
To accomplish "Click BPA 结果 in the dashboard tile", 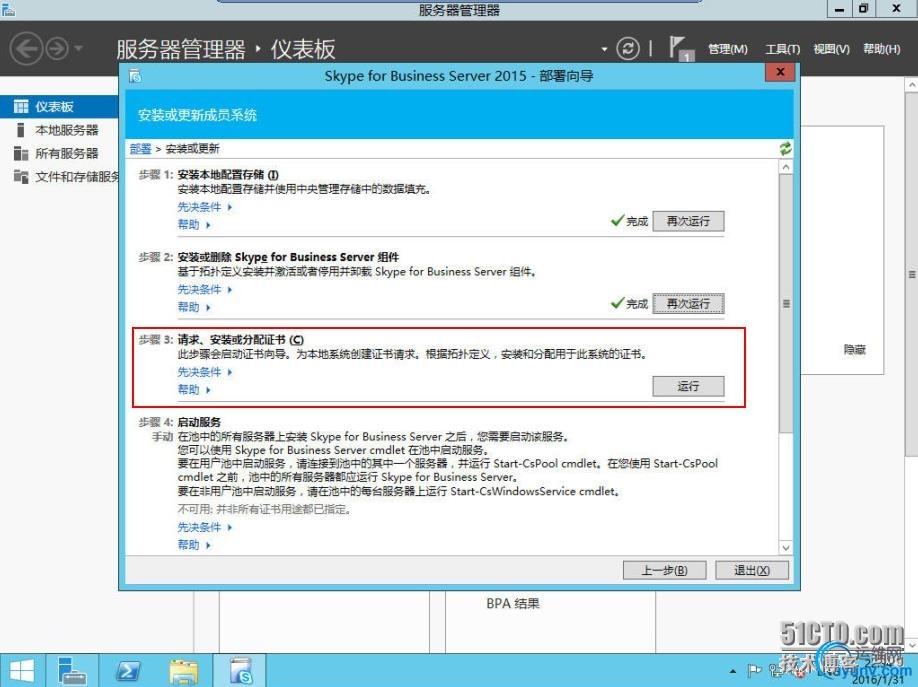I will [513, 603].
